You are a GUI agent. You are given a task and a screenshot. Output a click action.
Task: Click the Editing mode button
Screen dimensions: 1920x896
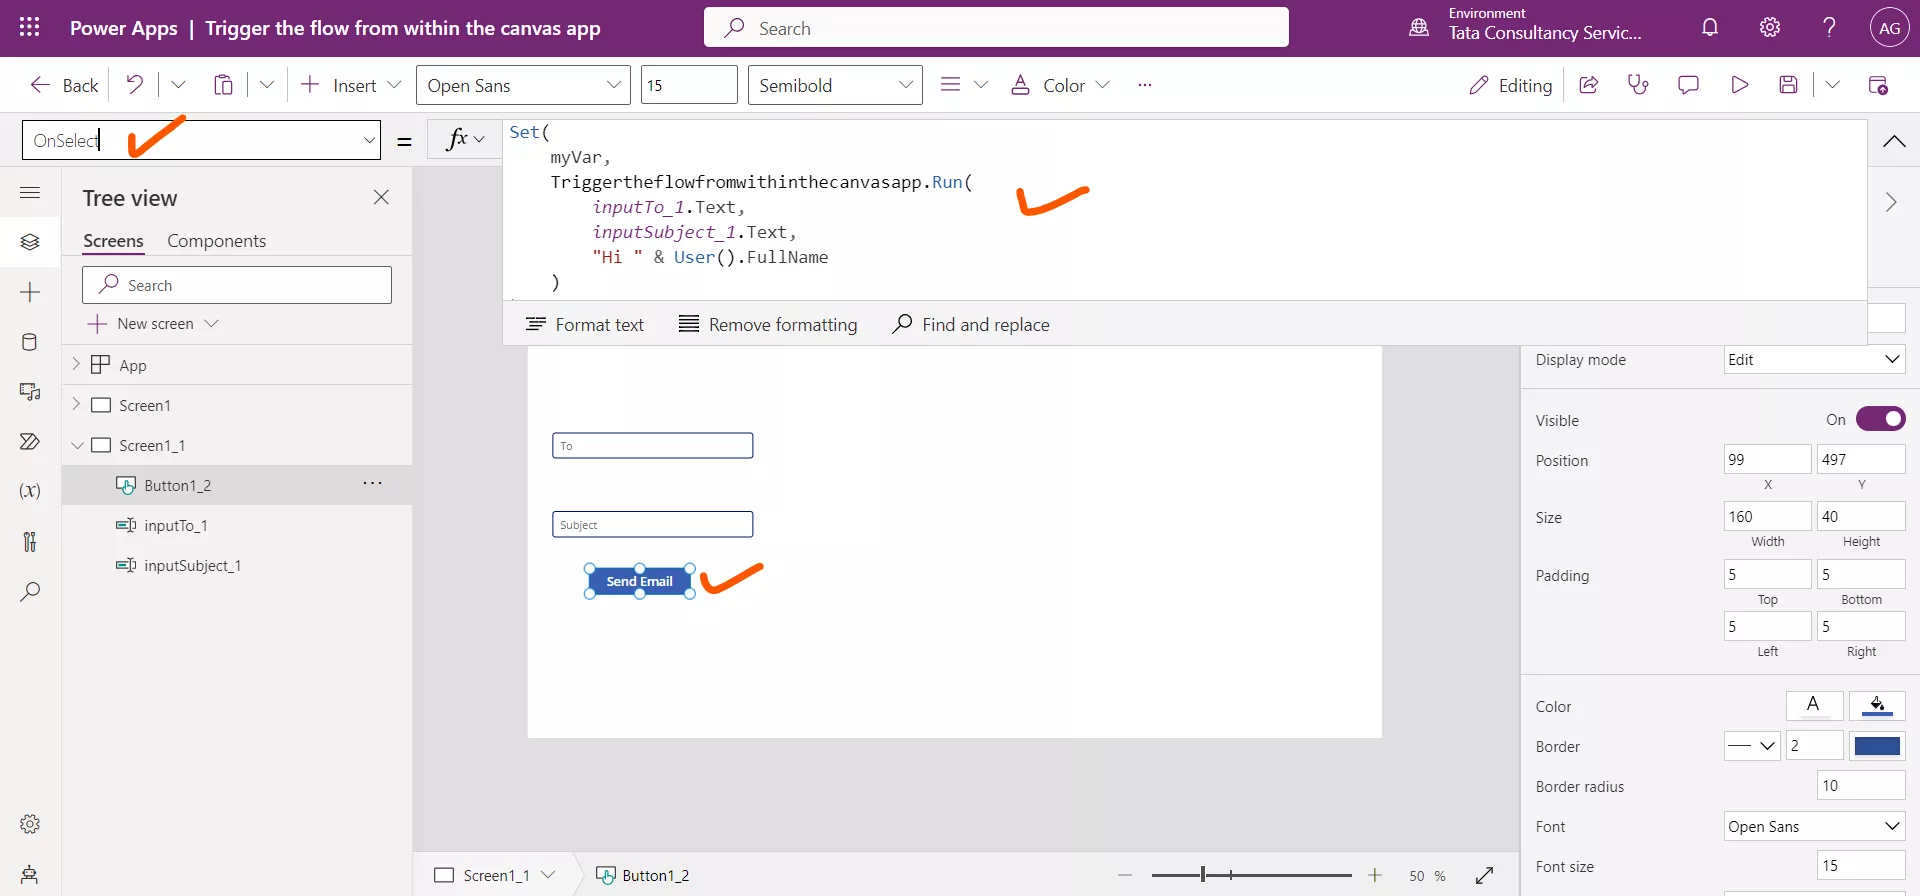(1510, 85)
